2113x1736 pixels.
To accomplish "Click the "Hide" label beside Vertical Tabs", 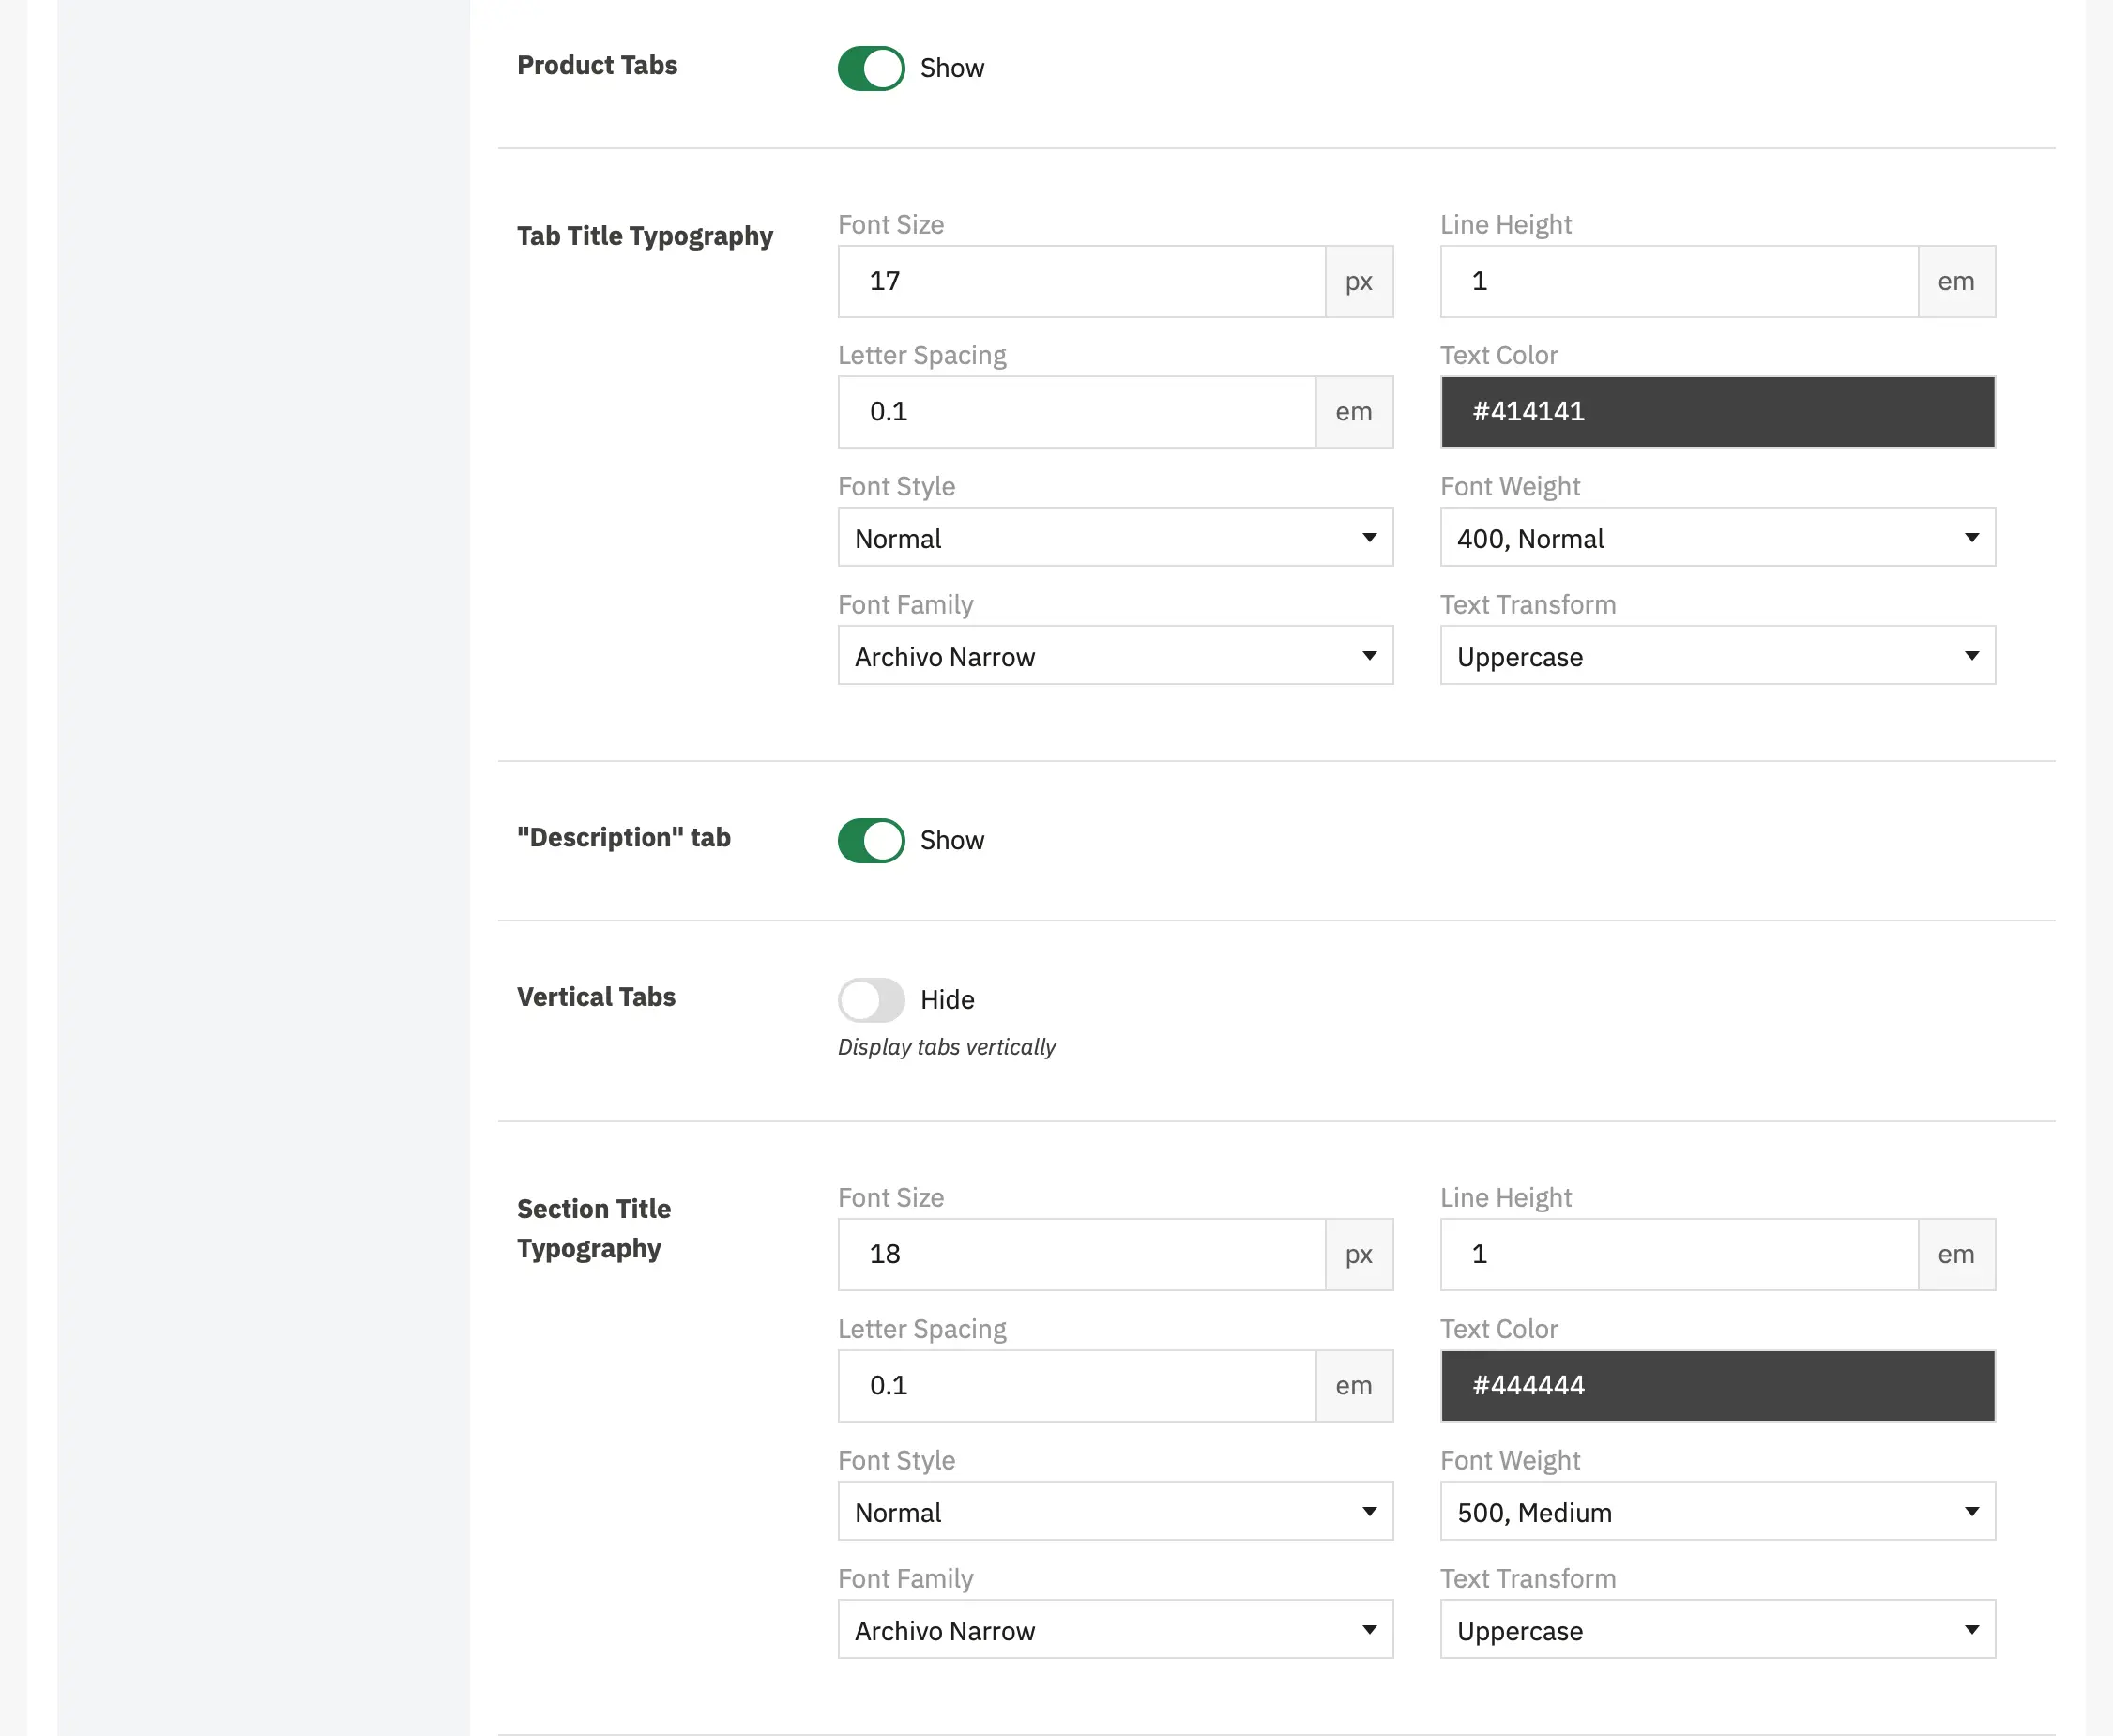I will 947,1000.
